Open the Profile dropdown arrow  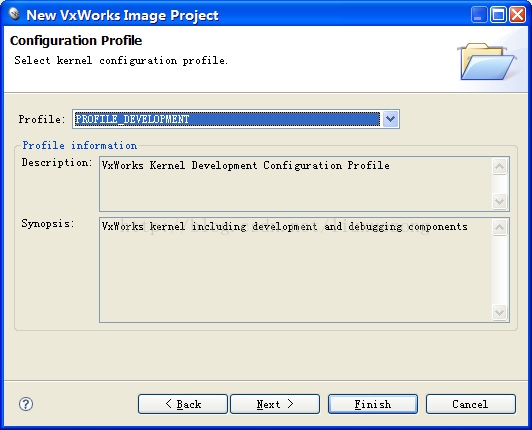390,119
